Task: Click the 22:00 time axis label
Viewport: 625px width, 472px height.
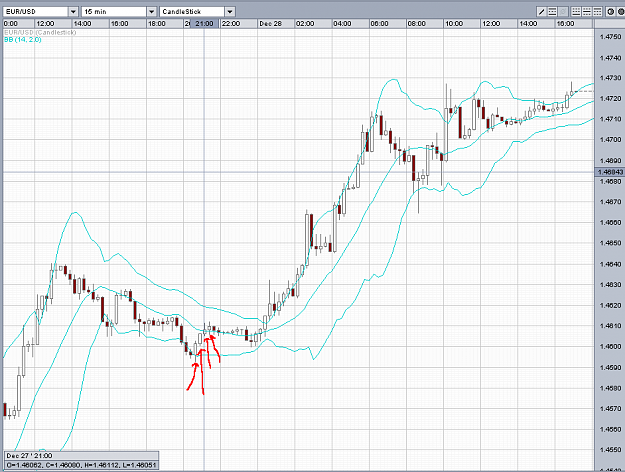Action: [231, 24]
